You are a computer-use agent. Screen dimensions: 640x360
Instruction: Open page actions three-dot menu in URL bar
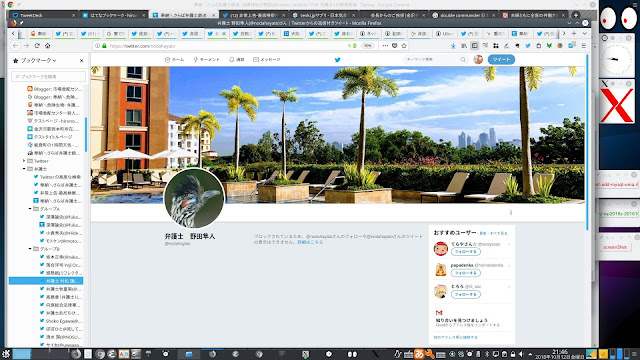pos(385,46)
